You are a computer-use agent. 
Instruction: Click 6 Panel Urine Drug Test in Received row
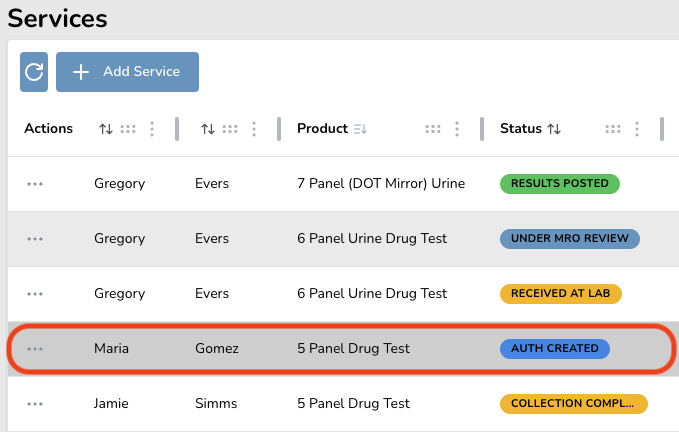tap(372, 293)
